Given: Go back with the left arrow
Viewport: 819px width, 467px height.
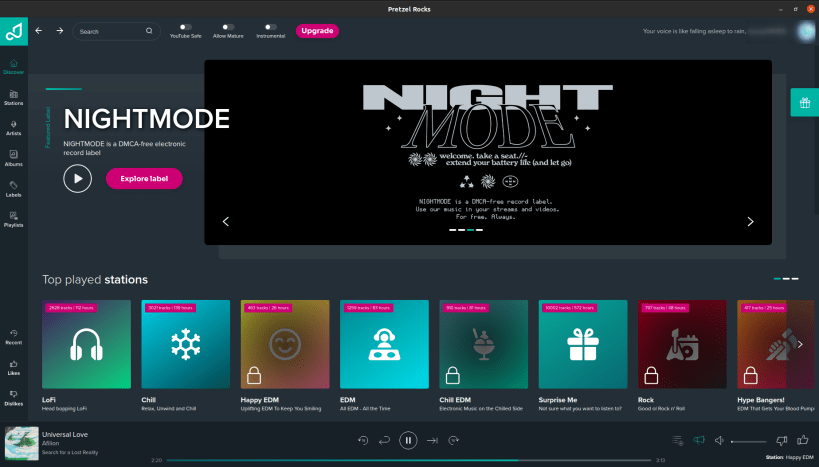Looking at the screenshot, I should (x=39, y=31).
